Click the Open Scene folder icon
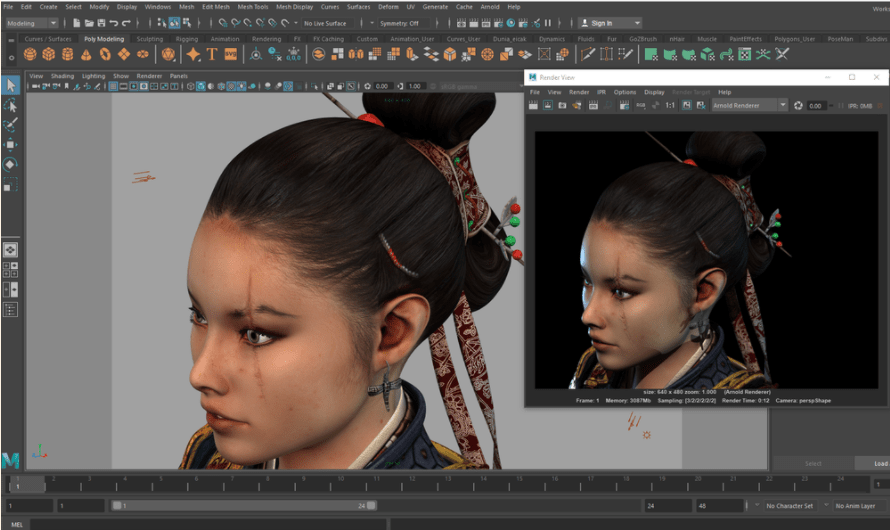This screenshot has height=530, width=890. (89, 23)
